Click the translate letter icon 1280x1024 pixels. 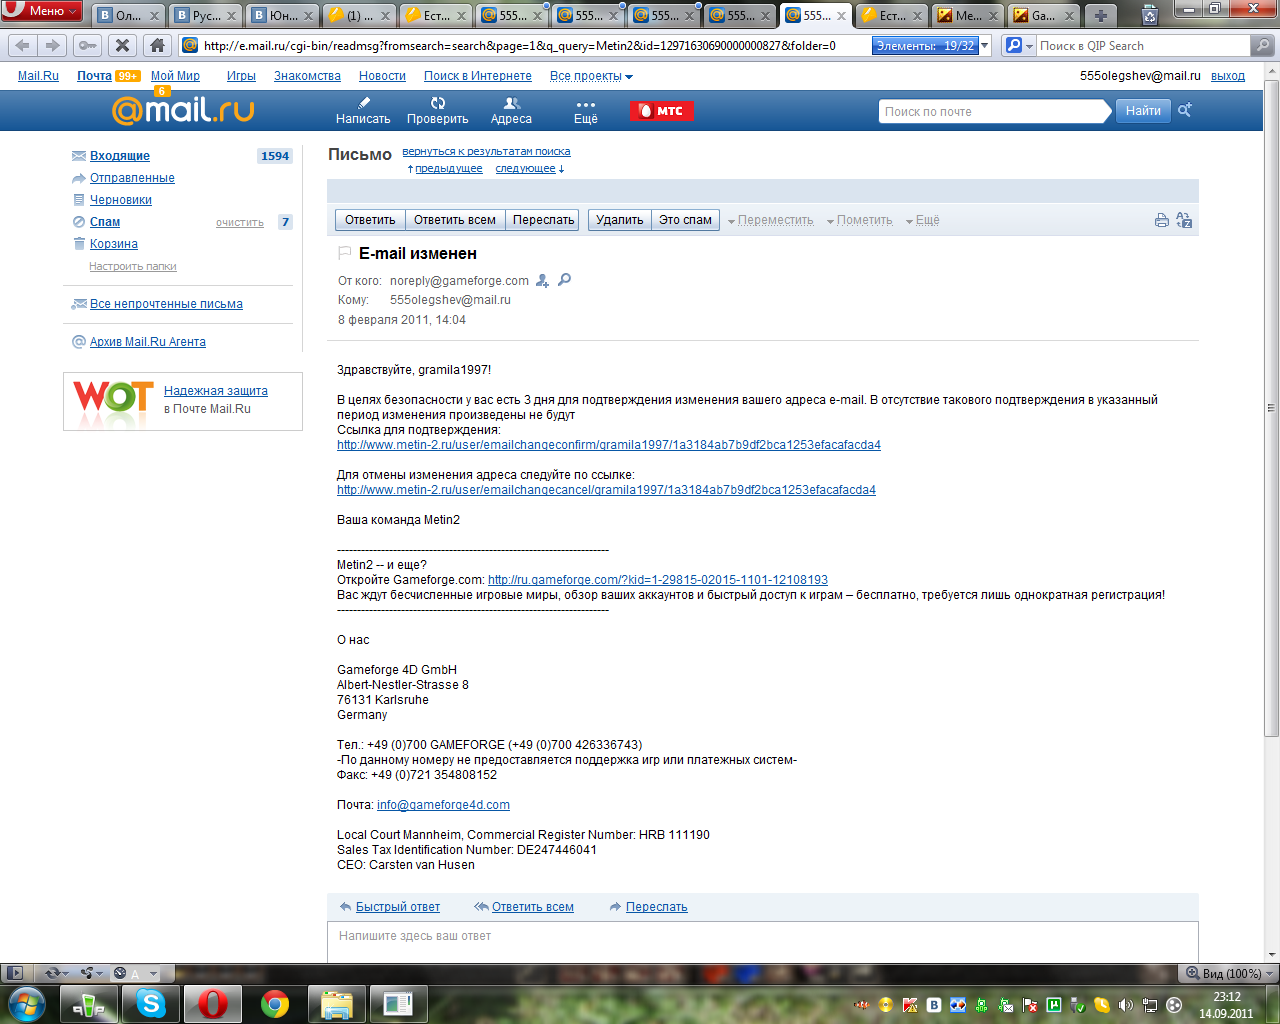click(1184, 220)
